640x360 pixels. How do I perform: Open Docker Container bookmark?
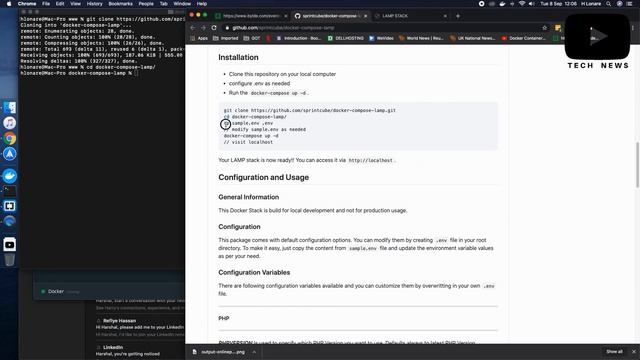(x=524, y=38)
